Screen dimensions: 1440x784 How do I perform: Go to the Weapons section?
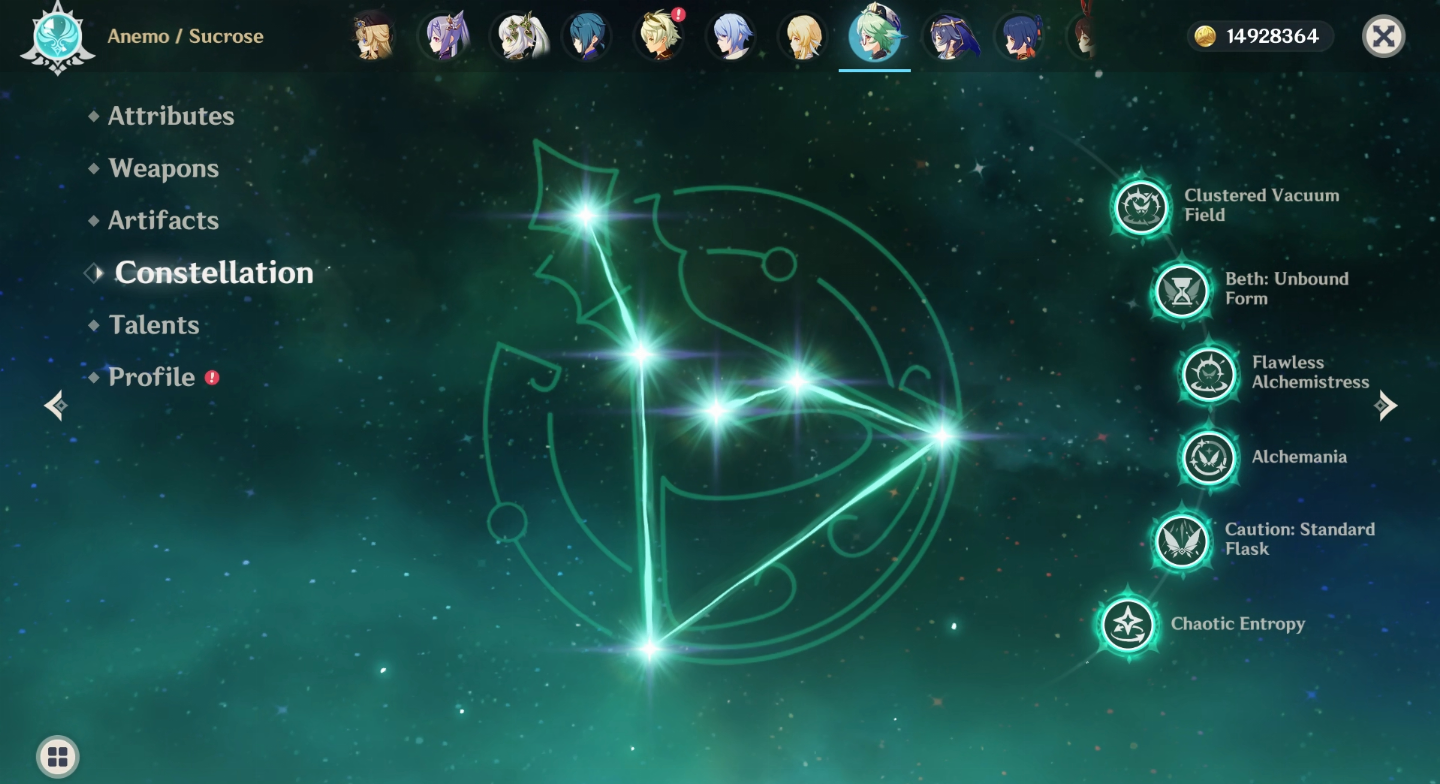point(164,168)
